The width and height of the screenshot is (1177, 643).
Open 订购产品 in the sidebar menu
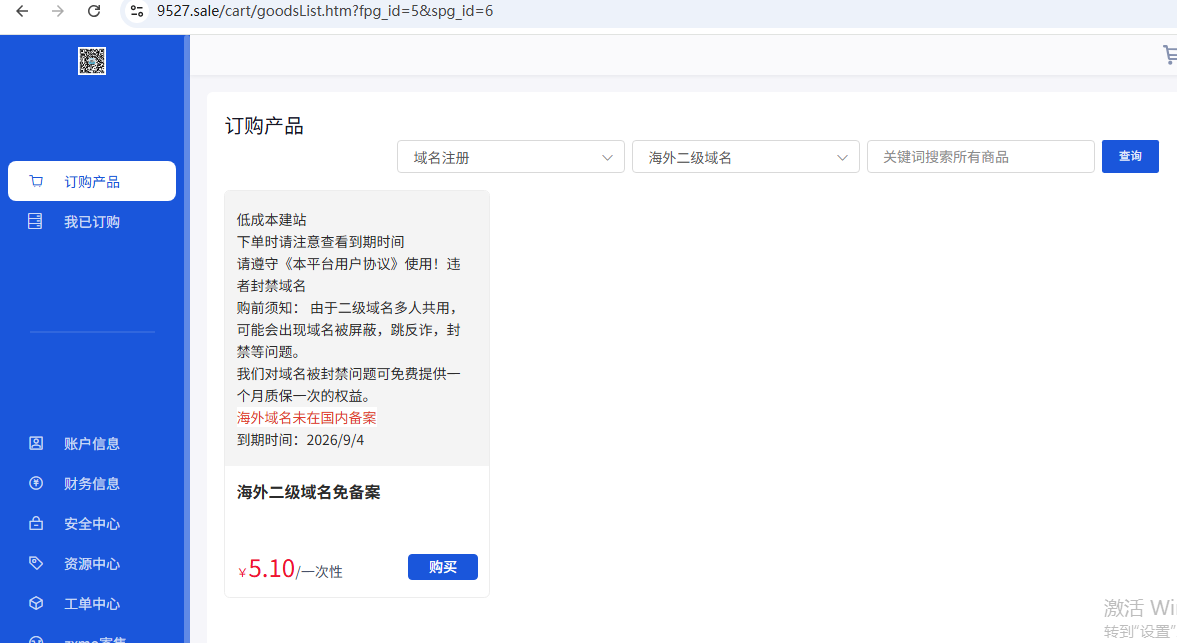[x=92, y=181]
